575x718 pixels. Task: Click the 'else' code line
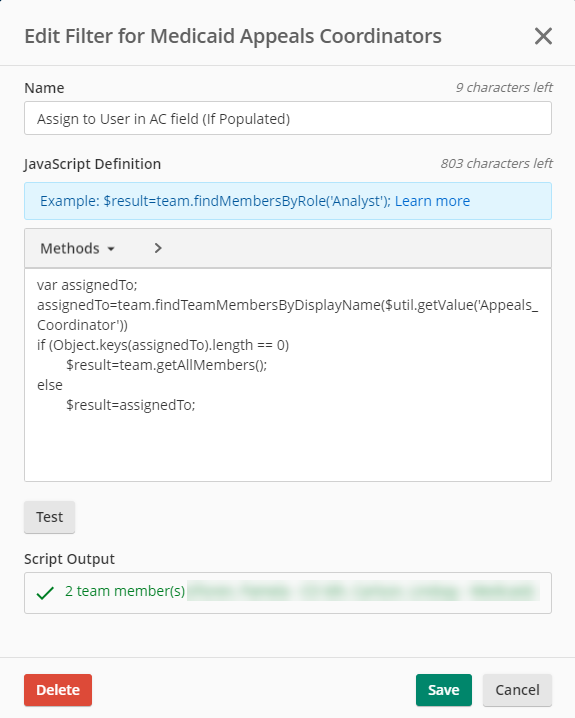[50, 385]
